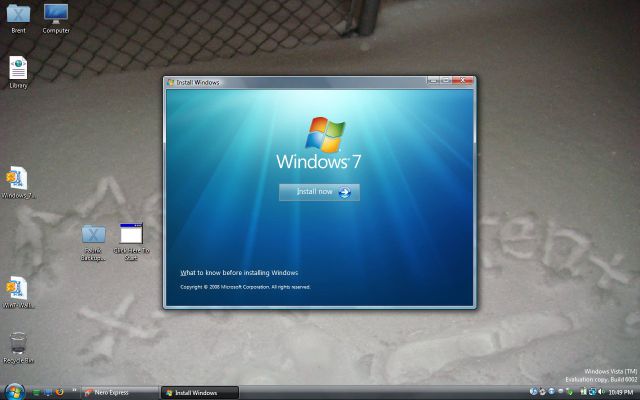Maximize the Install Windows window

coord(445,80)
